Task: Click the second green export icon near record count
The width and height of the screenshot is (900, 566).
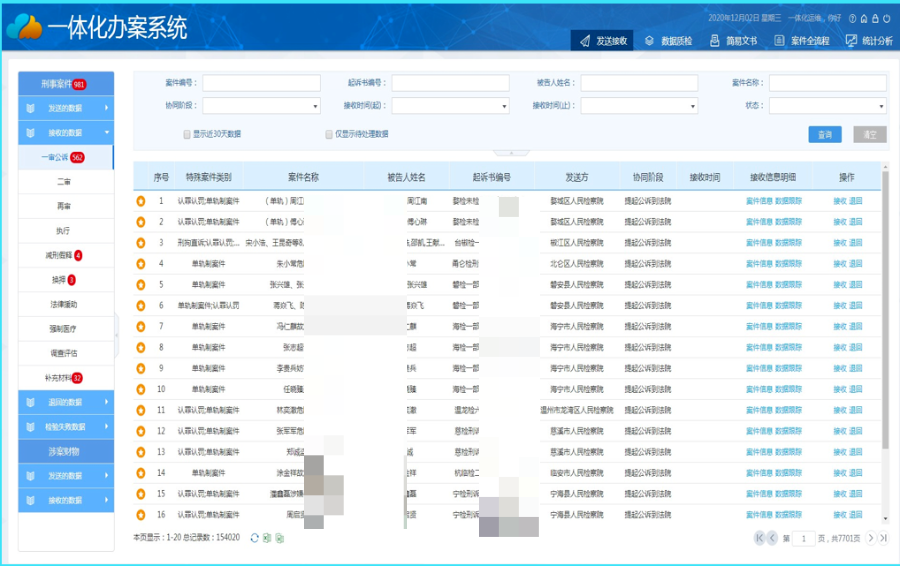Action: 280,538
